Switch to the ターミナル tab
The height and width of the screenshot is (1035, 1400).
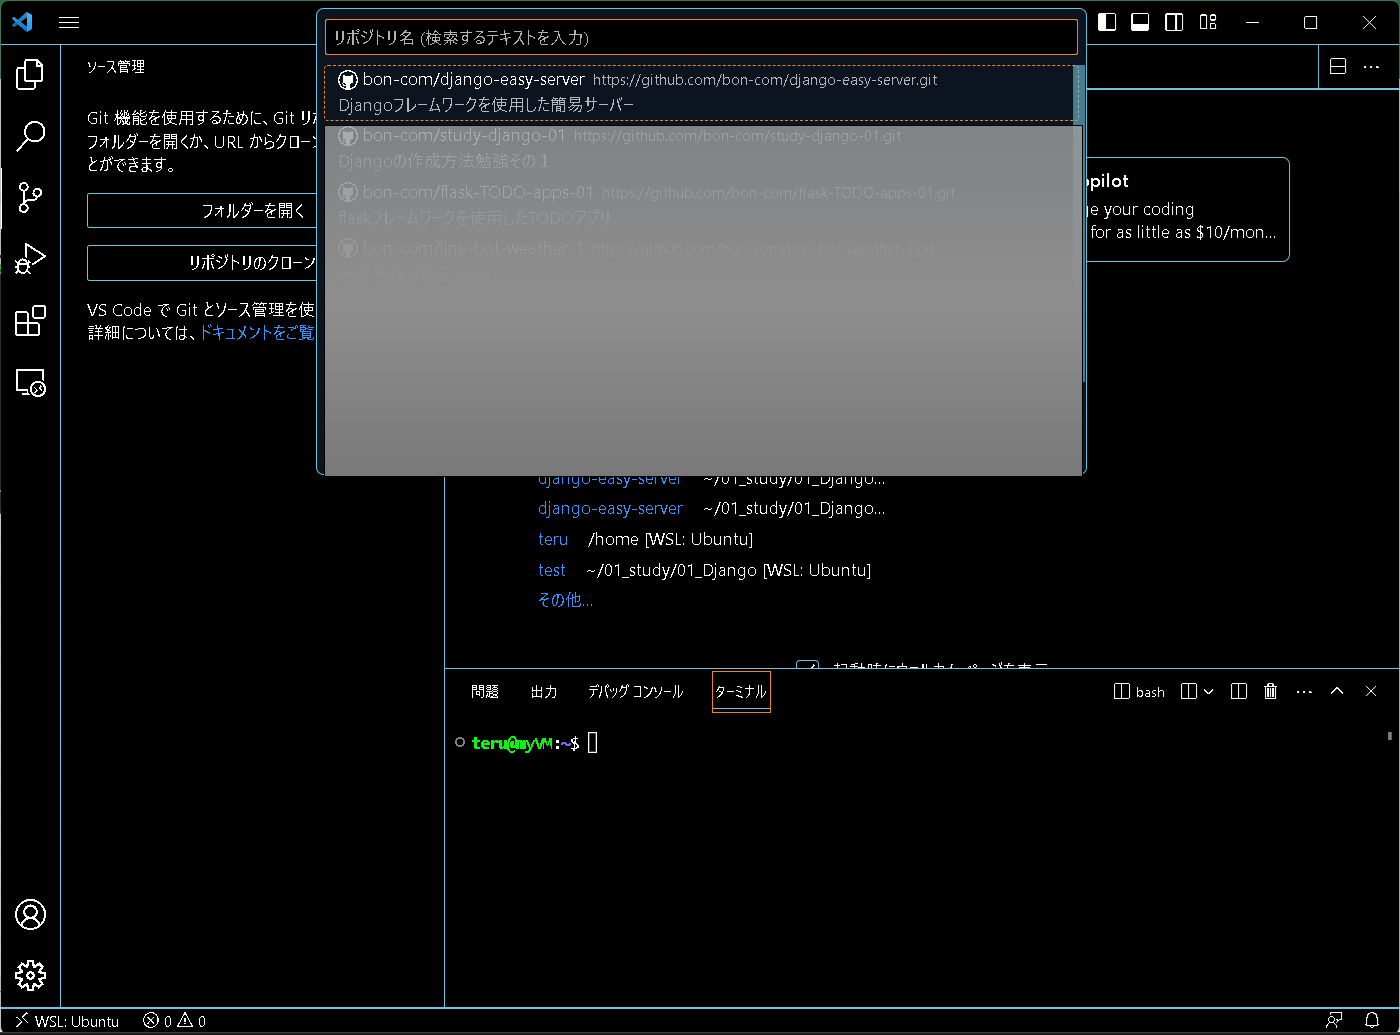(x=741, y=692)
